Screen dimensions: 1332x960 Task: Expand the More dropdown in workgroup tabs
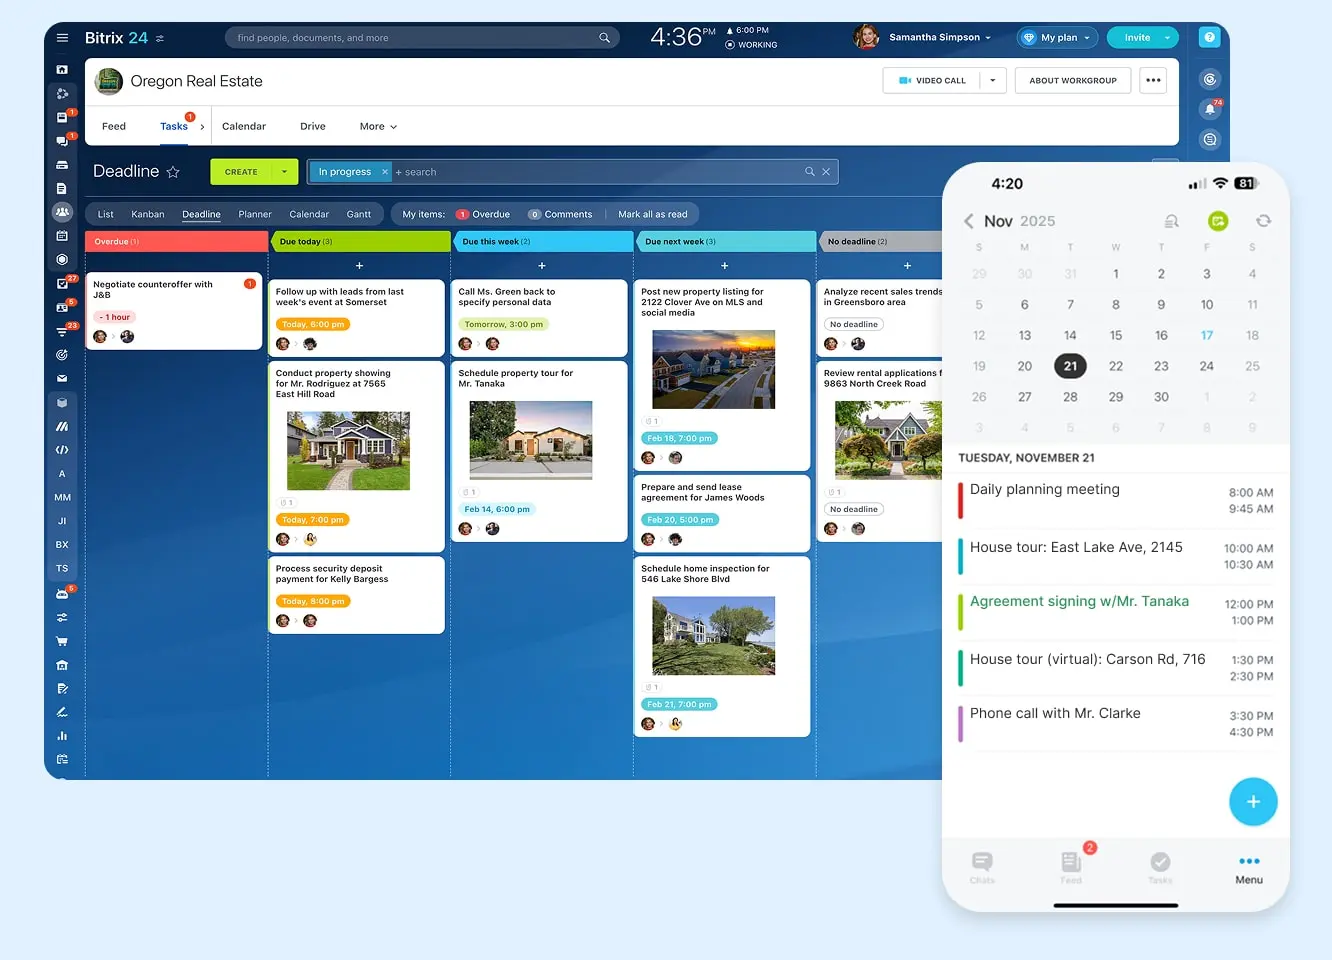(378, 127)
